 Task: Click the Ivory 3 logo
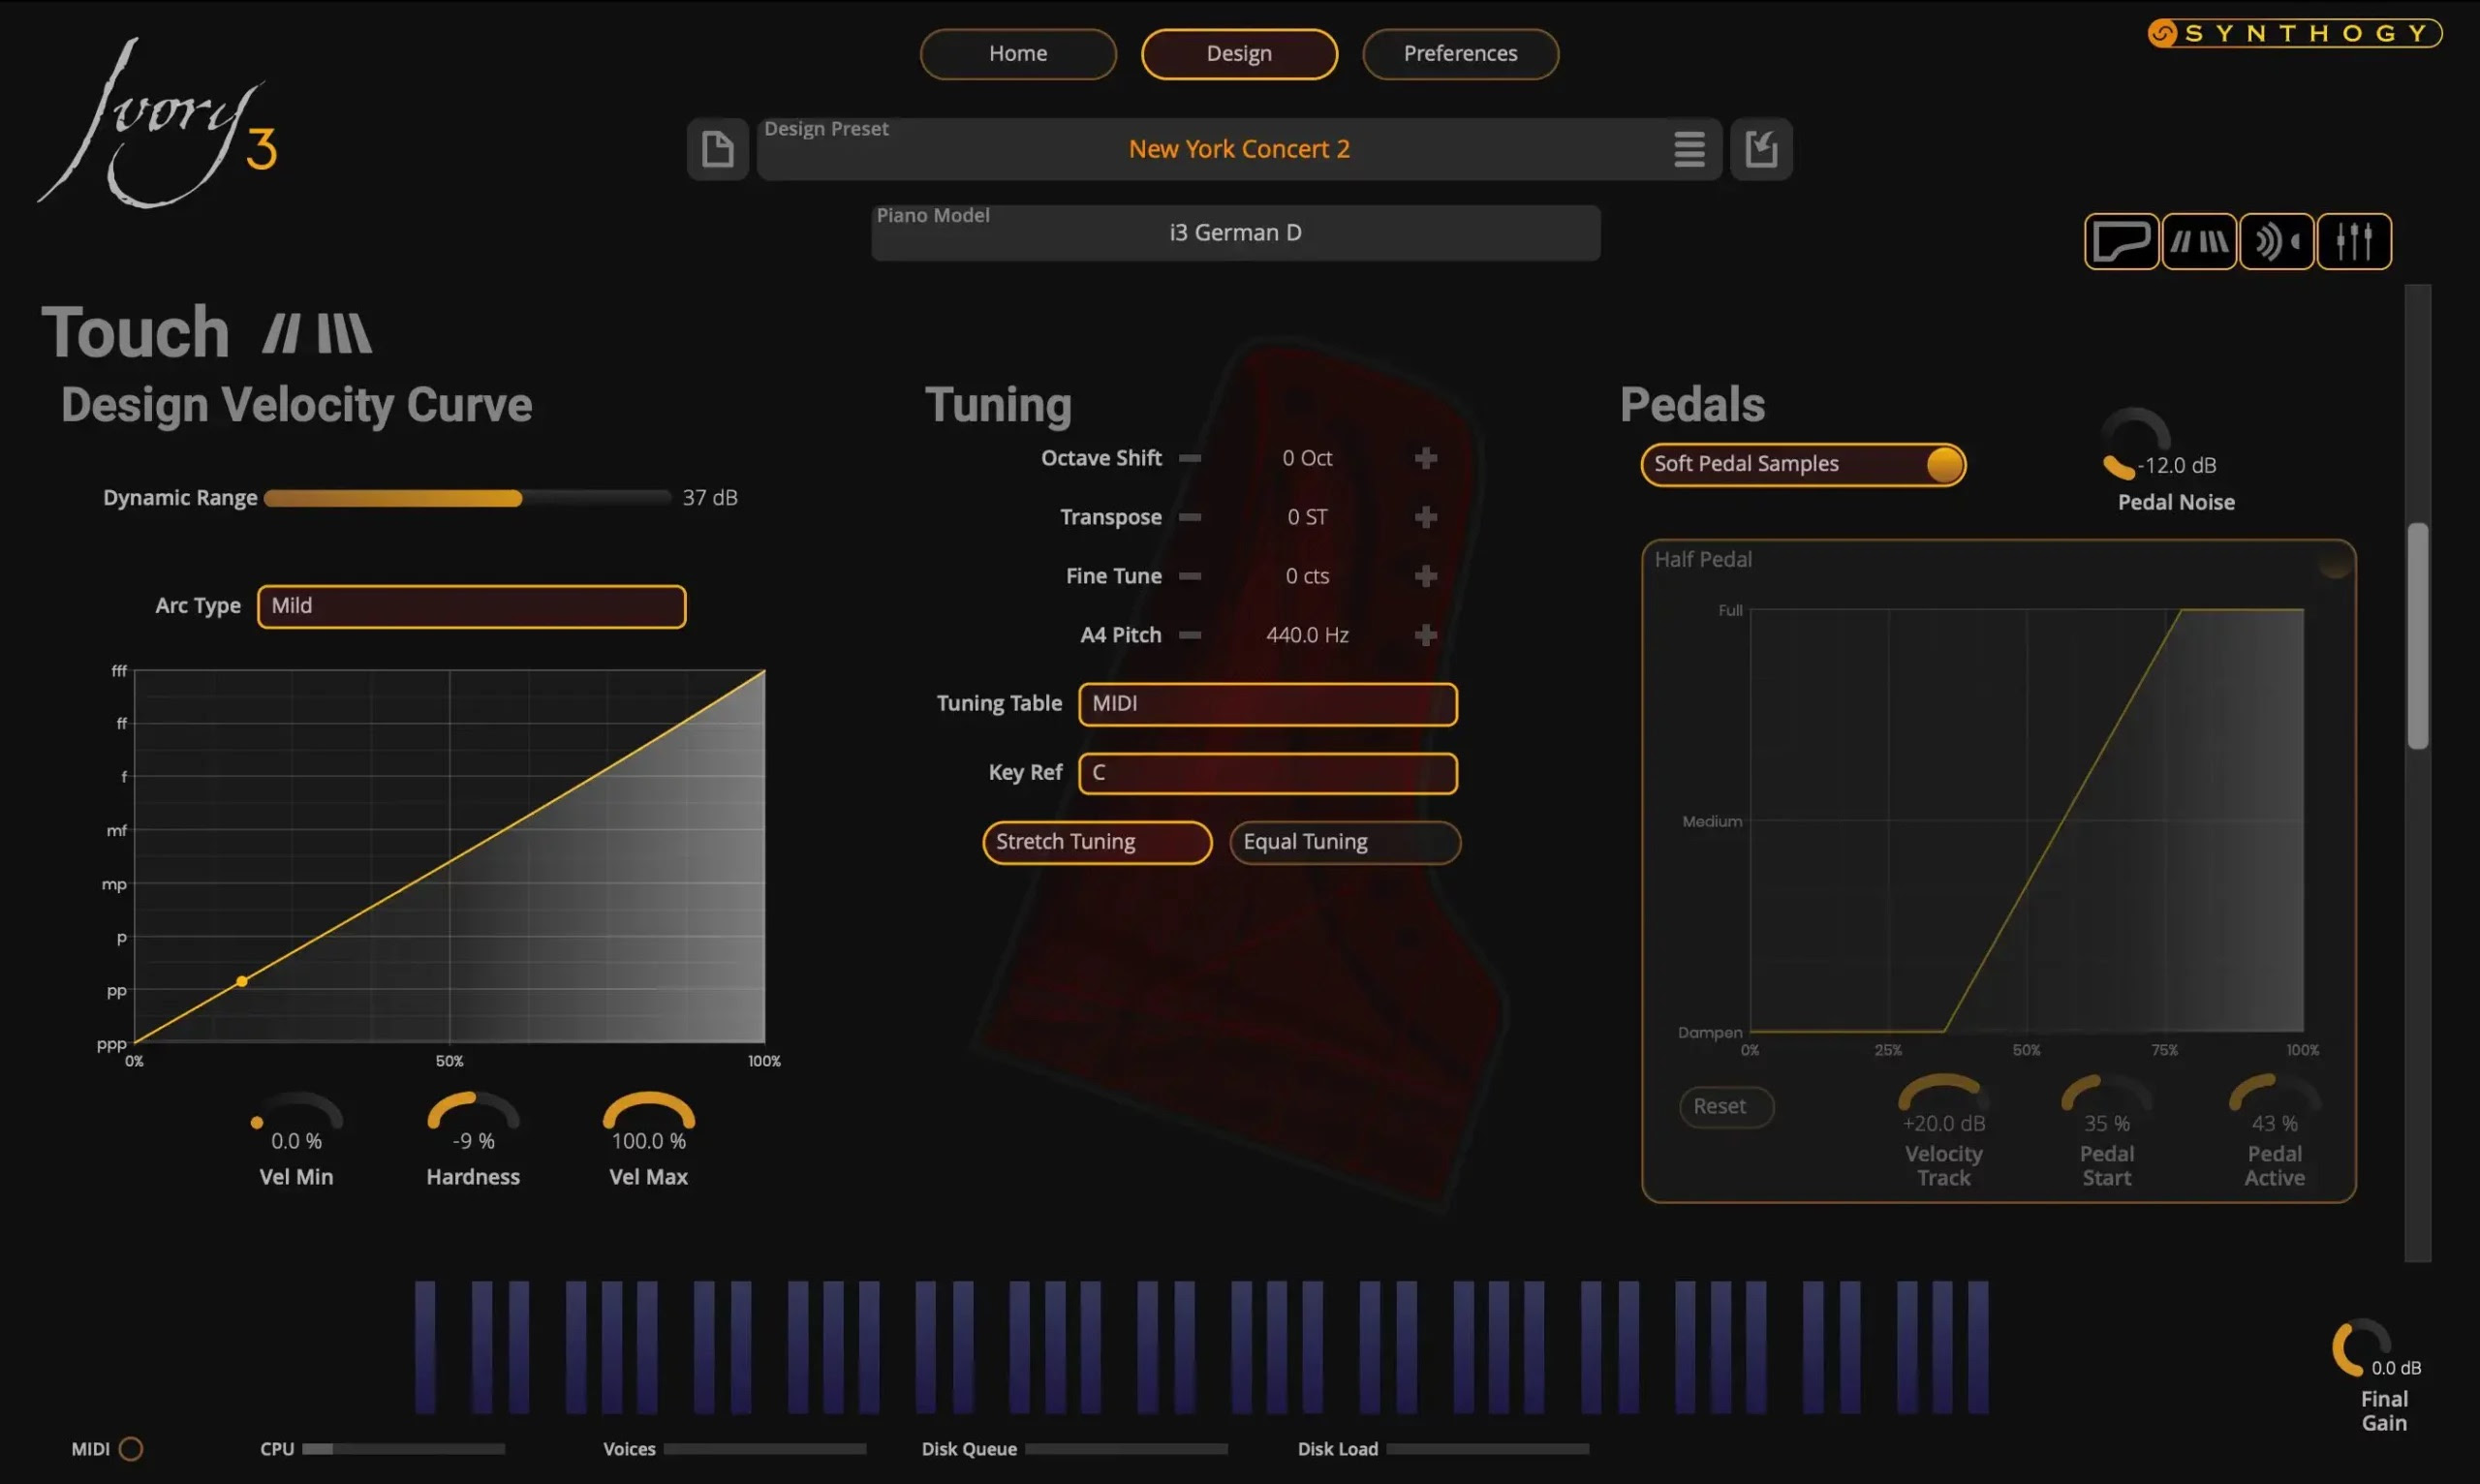[x=157, y=123]
